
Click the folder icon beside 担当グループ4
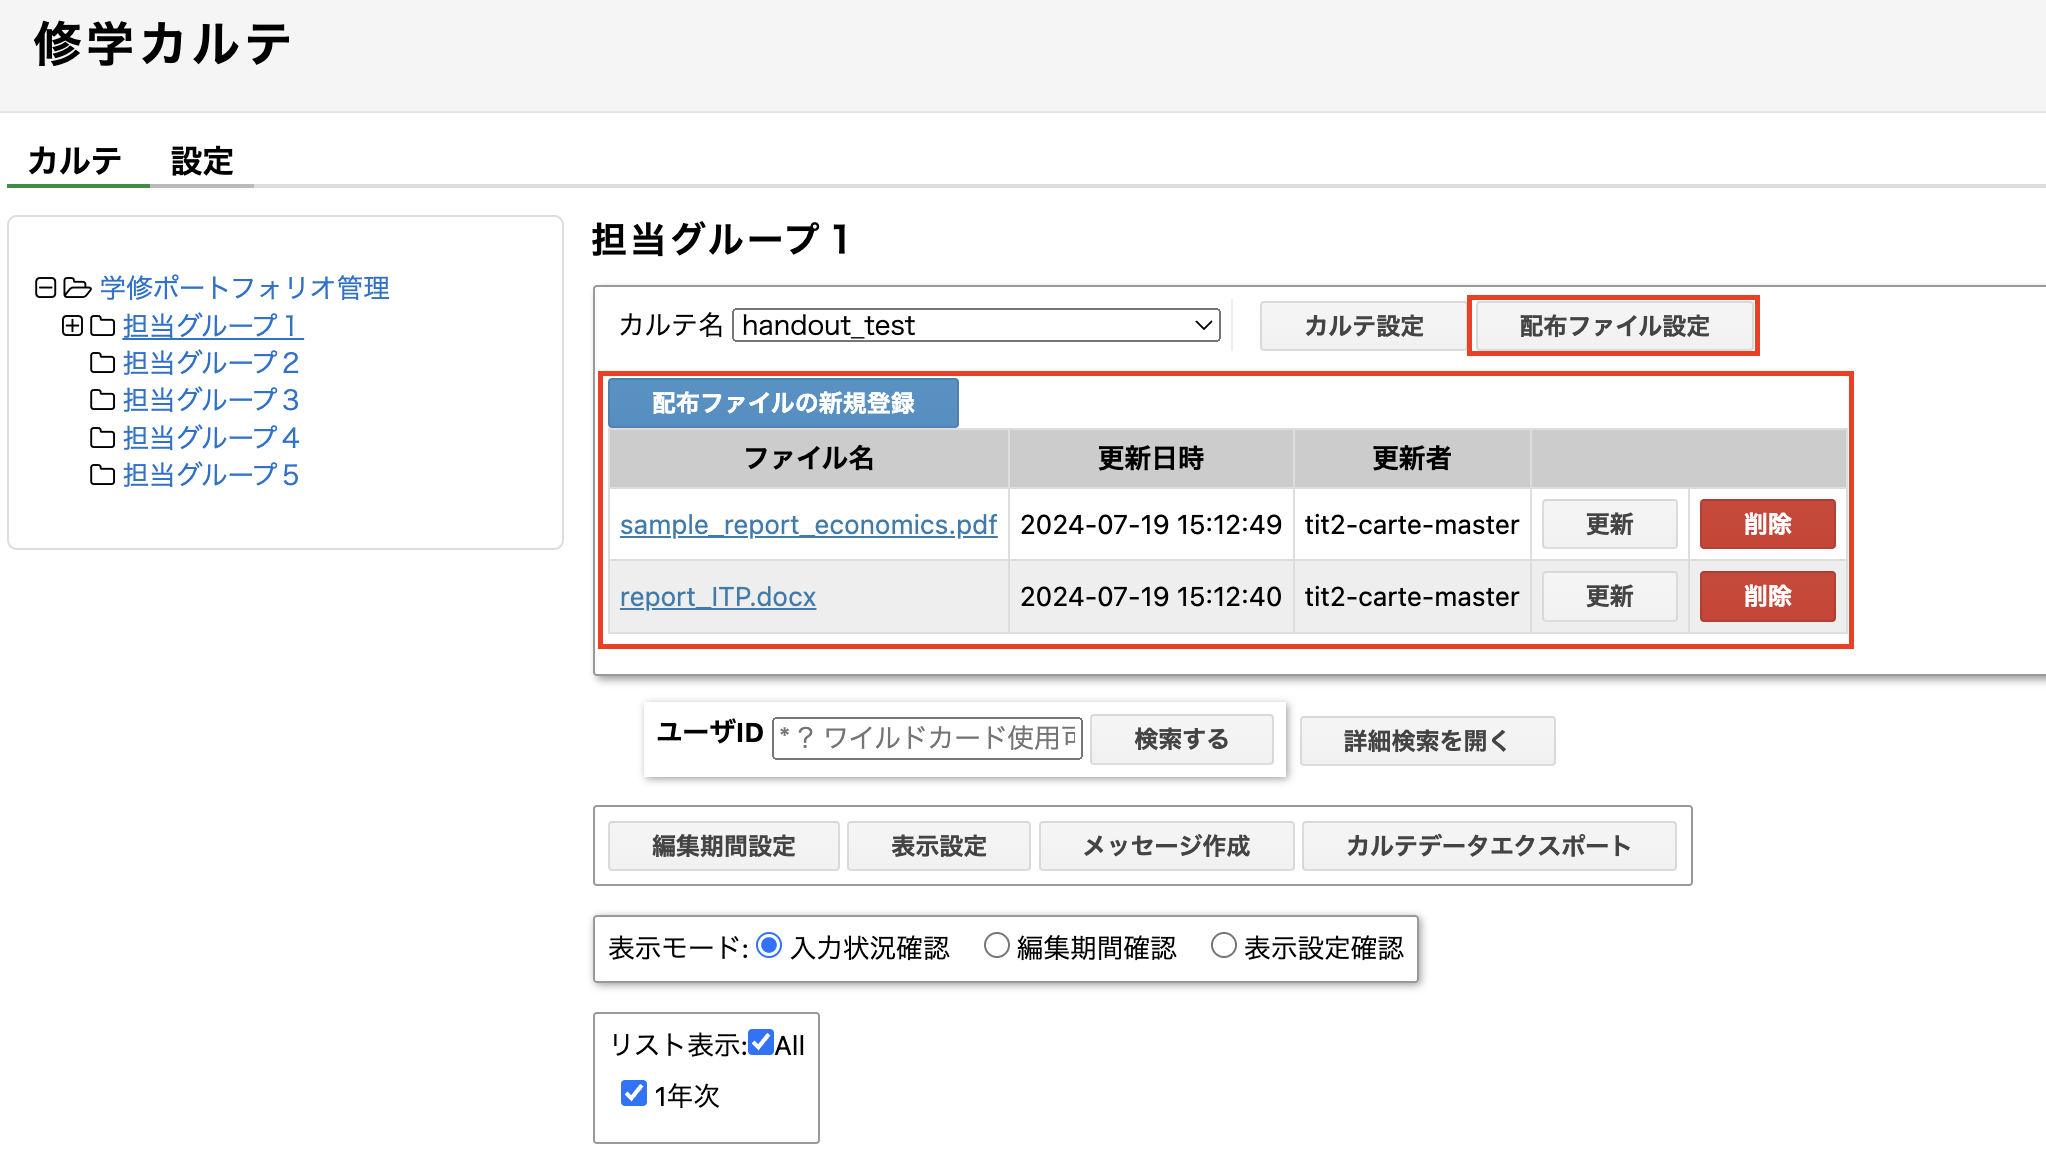[x=103, y=438]
